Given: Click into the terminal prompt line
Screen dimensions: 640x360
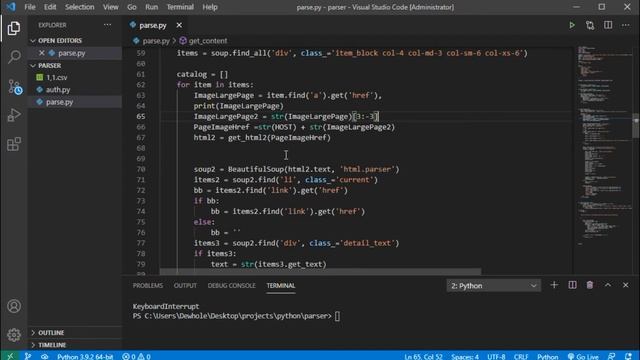Looking at the screenshot, I should (236, 316).
